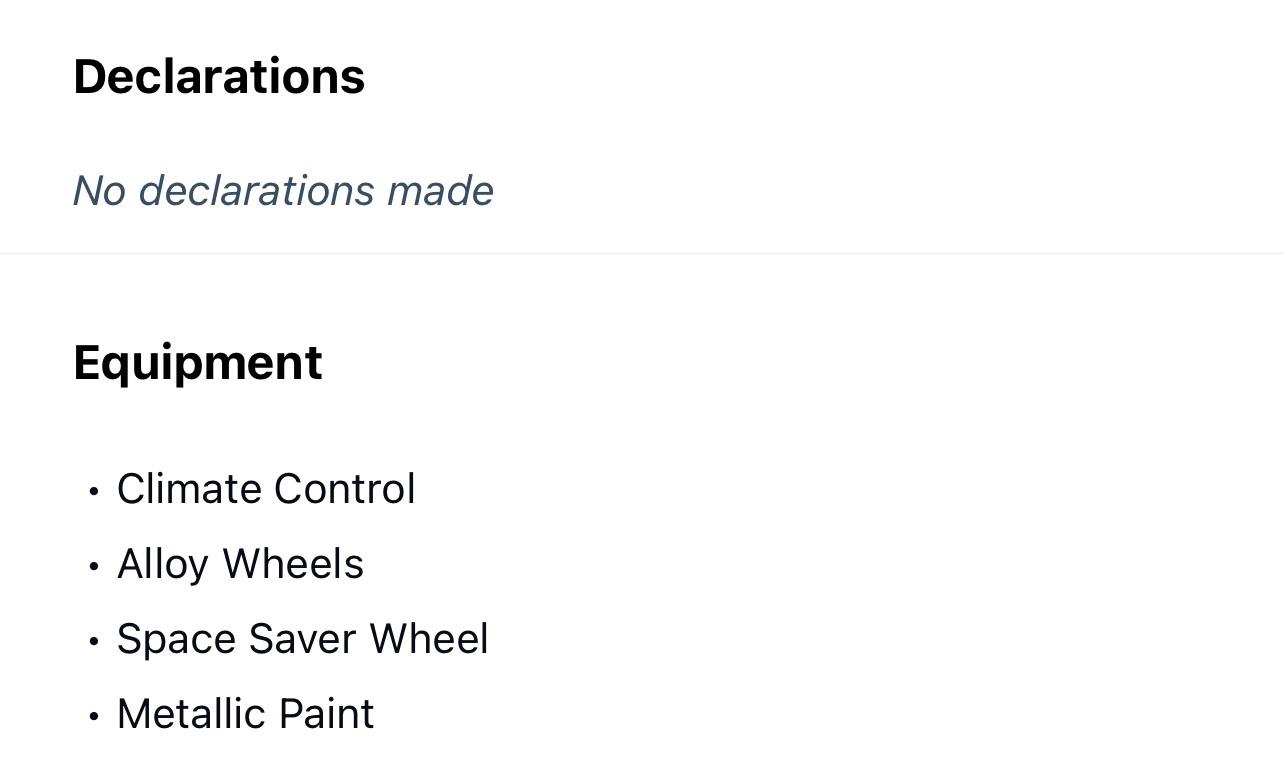
Task: Click the bullet beside Climate Control
Action: pos(94,491)
